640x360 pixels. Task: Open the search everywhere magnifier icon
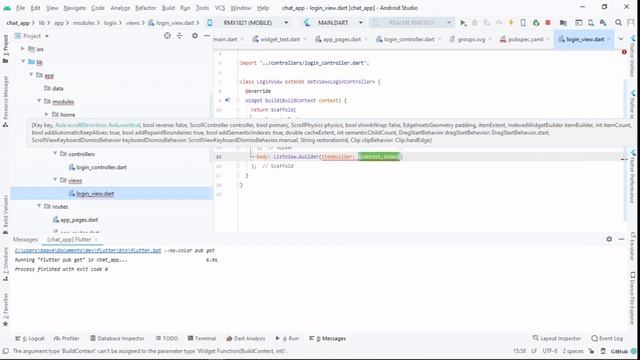pyautogui.click(x=618, y=23)
